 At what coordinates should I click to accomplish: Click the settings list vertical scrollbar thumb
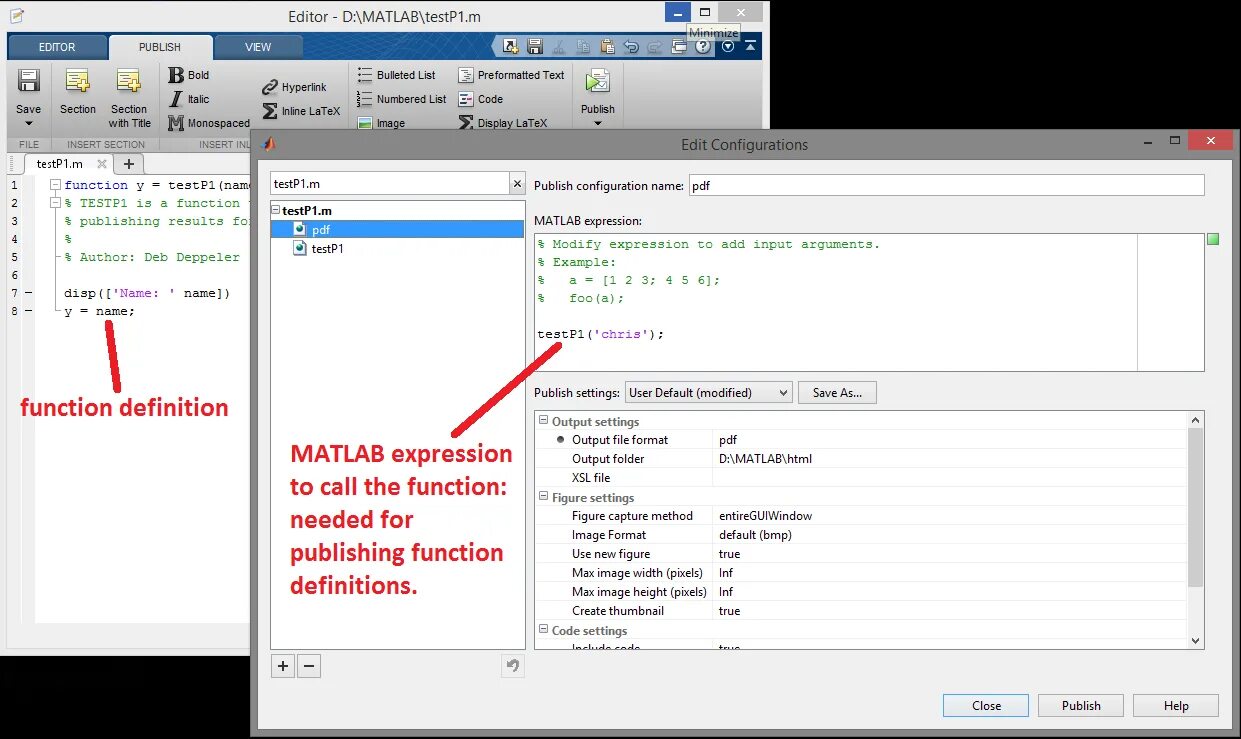[x=1195, y=508]
